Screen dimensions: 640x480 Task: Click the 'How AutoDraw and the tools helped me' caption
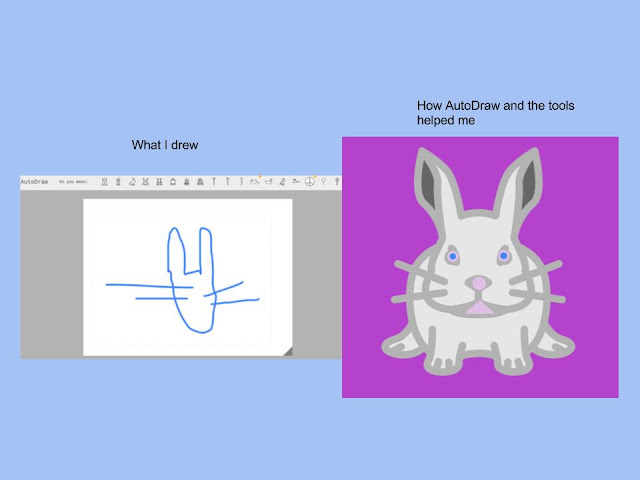[x=496, y=113]
